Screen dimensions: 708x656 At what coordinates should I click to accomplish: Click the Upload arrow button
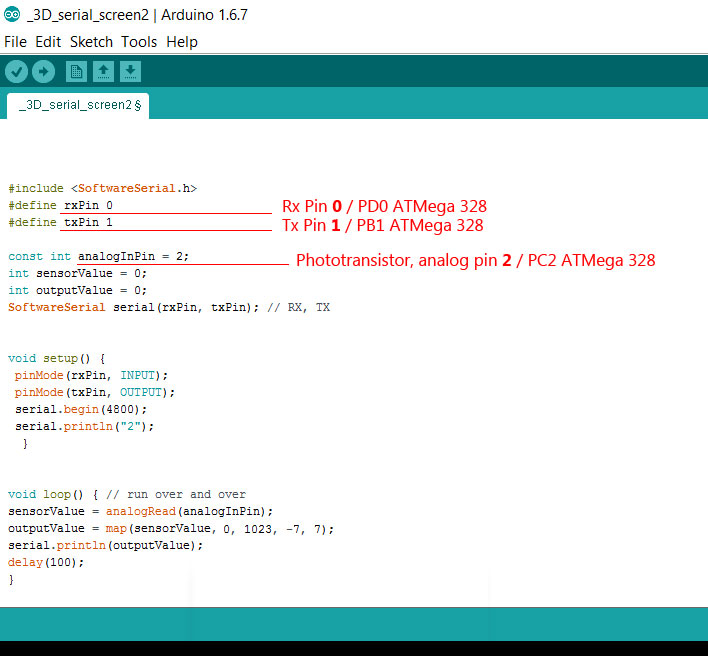pos(43,71)
